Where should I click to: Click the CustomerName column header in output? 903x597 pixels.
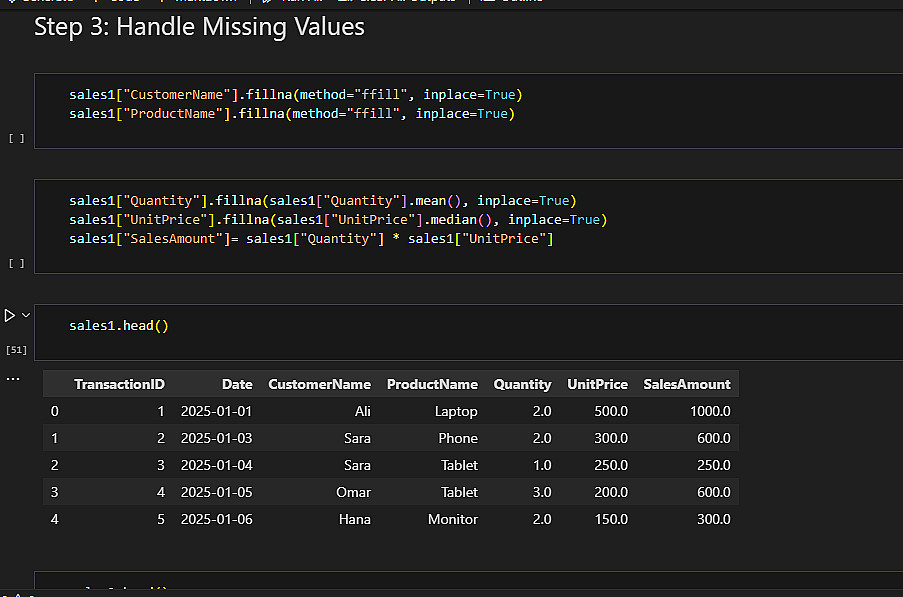pos(319,384)
